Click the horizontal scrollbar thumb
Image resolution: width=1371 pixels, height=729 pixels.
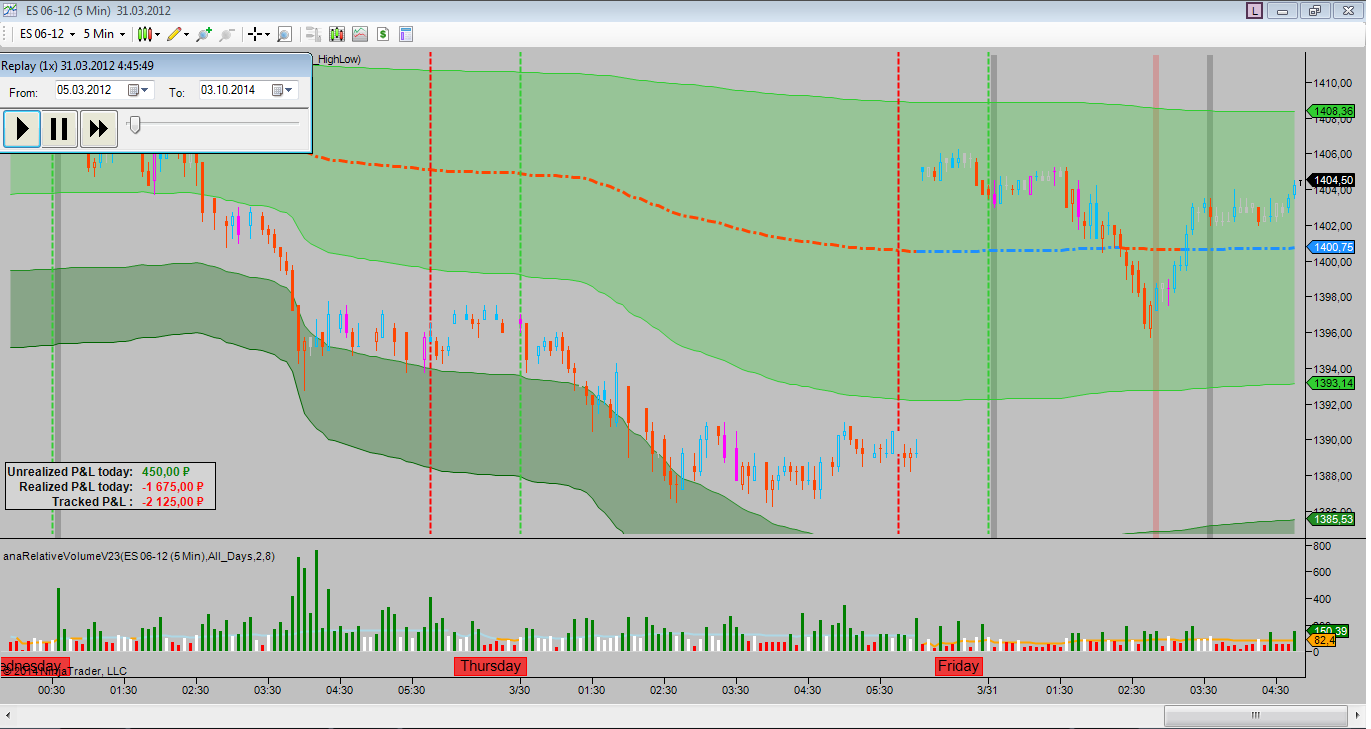click(x=1254, y=716)
